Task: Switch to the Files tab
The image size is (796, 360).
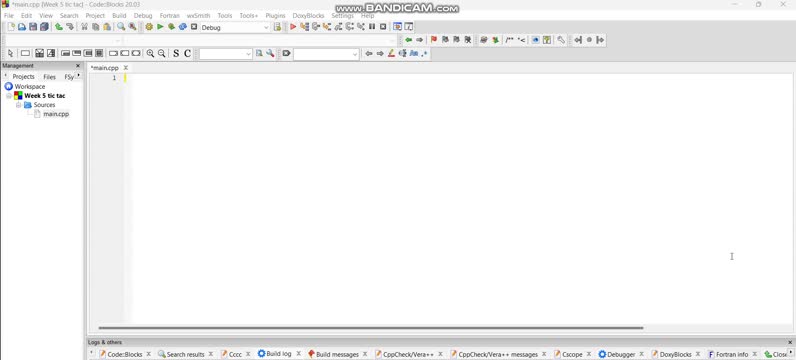Action: pyautogui.click(x=49, y=77)
